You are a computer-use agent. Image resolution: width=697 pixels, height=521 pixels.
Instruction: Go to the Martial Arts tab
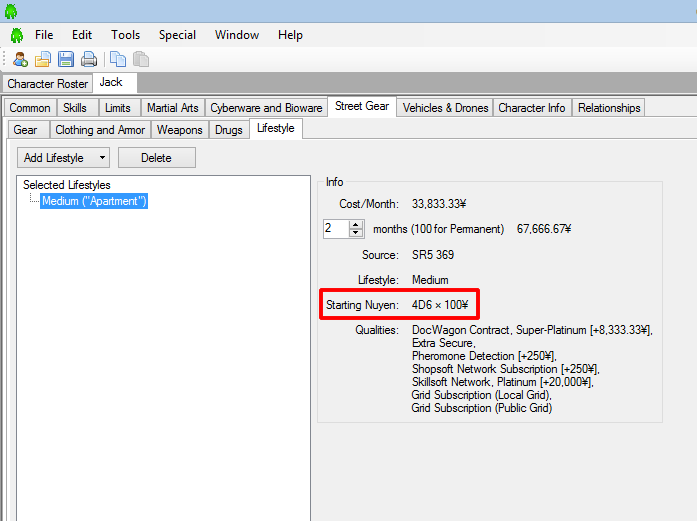pyautogui.click(x=172, y=108)
